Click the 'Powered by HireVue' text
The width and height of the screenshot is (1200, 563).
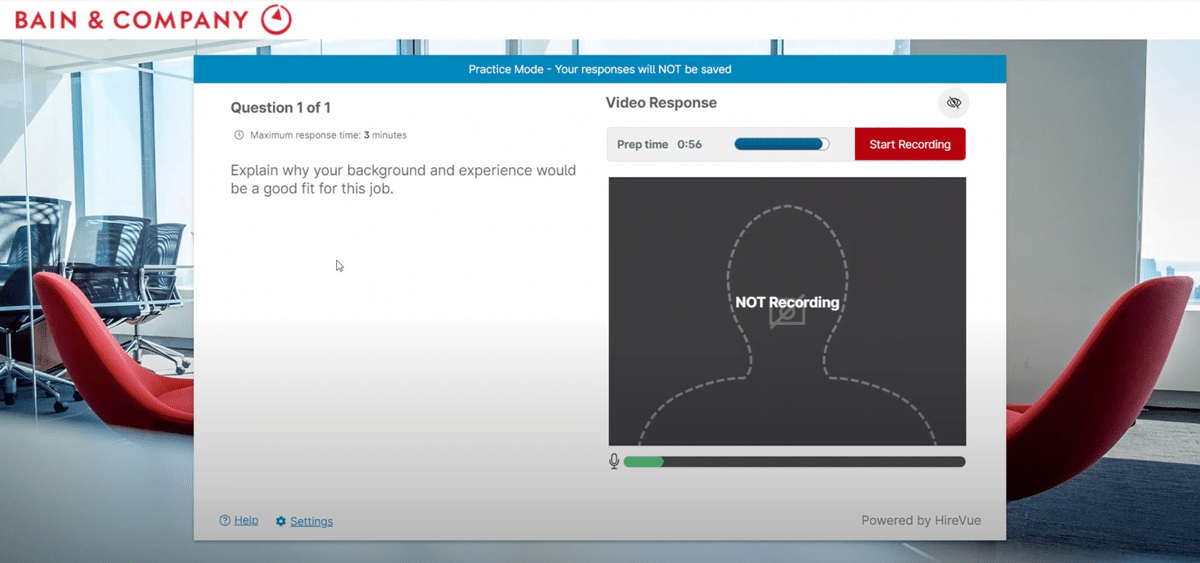pyautogui.click(x=919, y=520)
